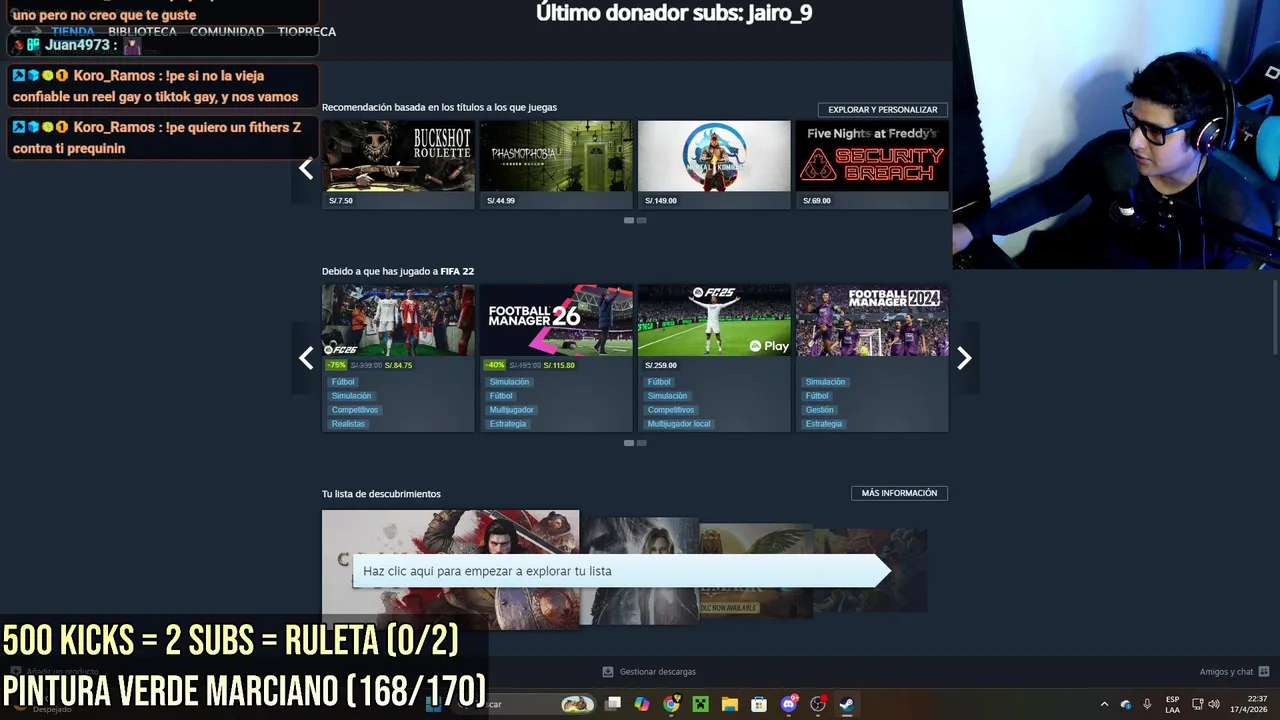Viewport: 1280px width, 720px height.
Task: Click friends icon beside Amigos y chat
Action: click(1264, 672)
